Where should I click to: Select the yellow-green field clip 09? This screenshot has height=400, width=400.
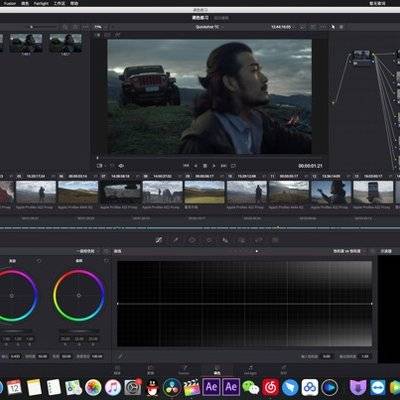(x=205, y=192)
